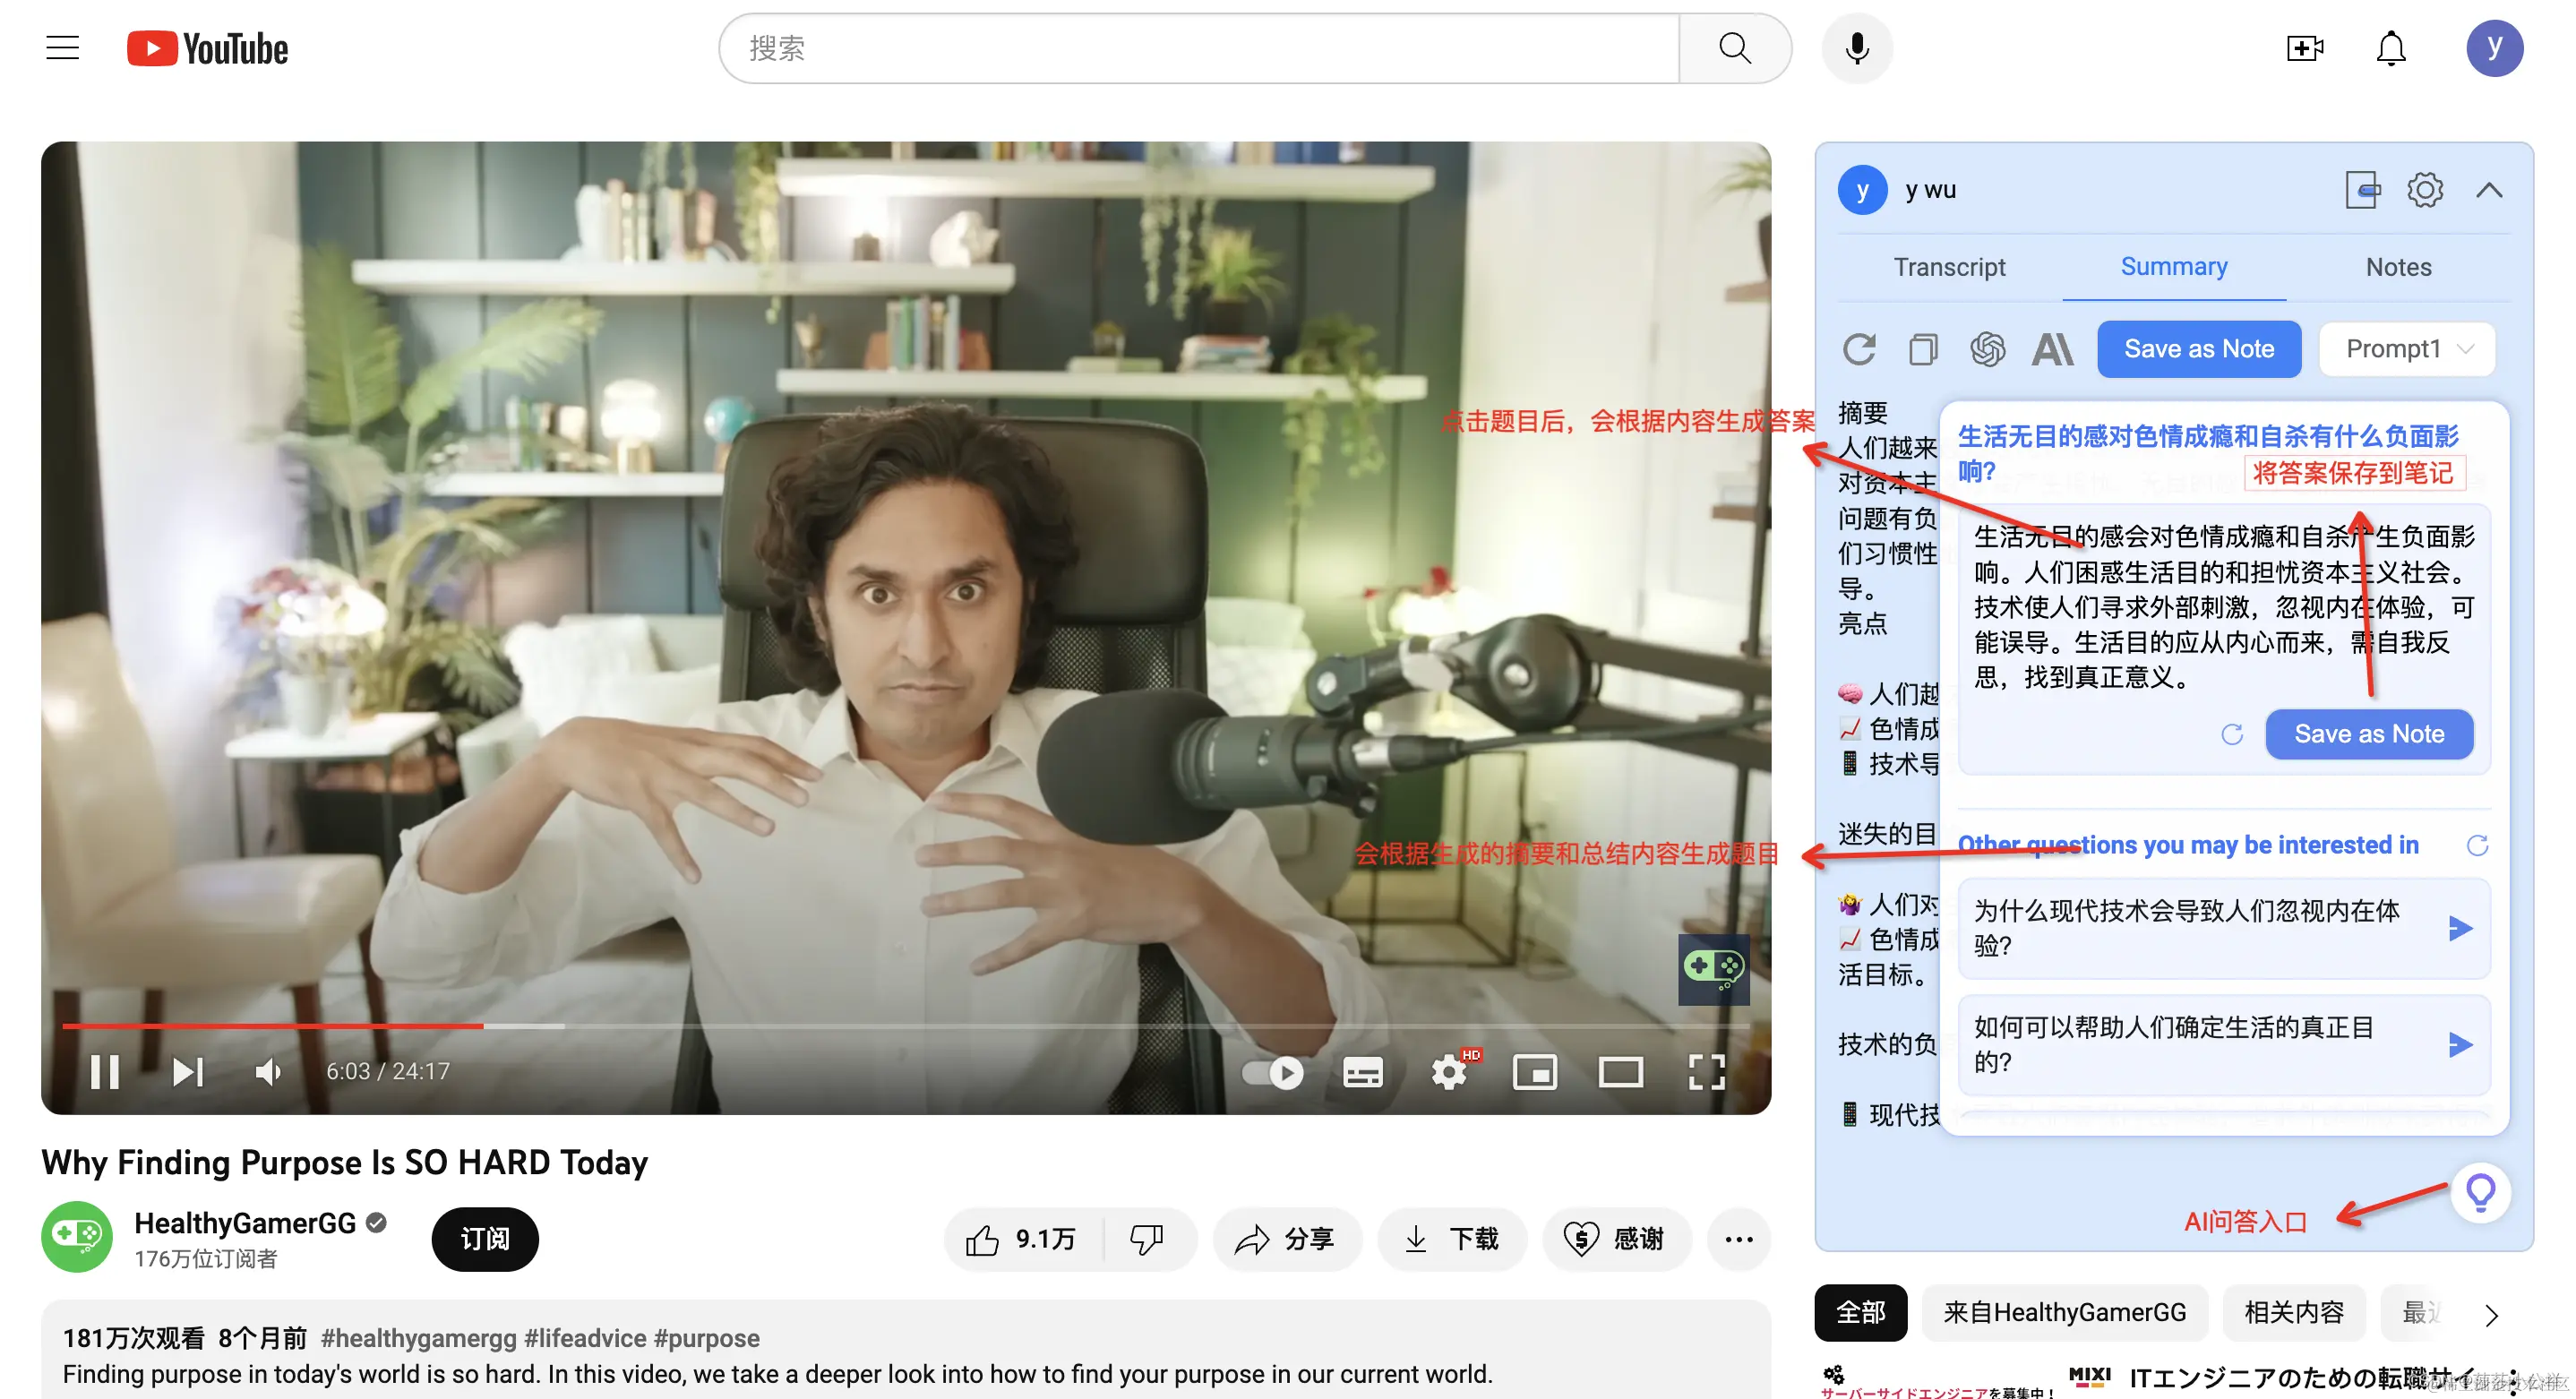Subscribe with the 订阅 button

[x=485, y=1239]
